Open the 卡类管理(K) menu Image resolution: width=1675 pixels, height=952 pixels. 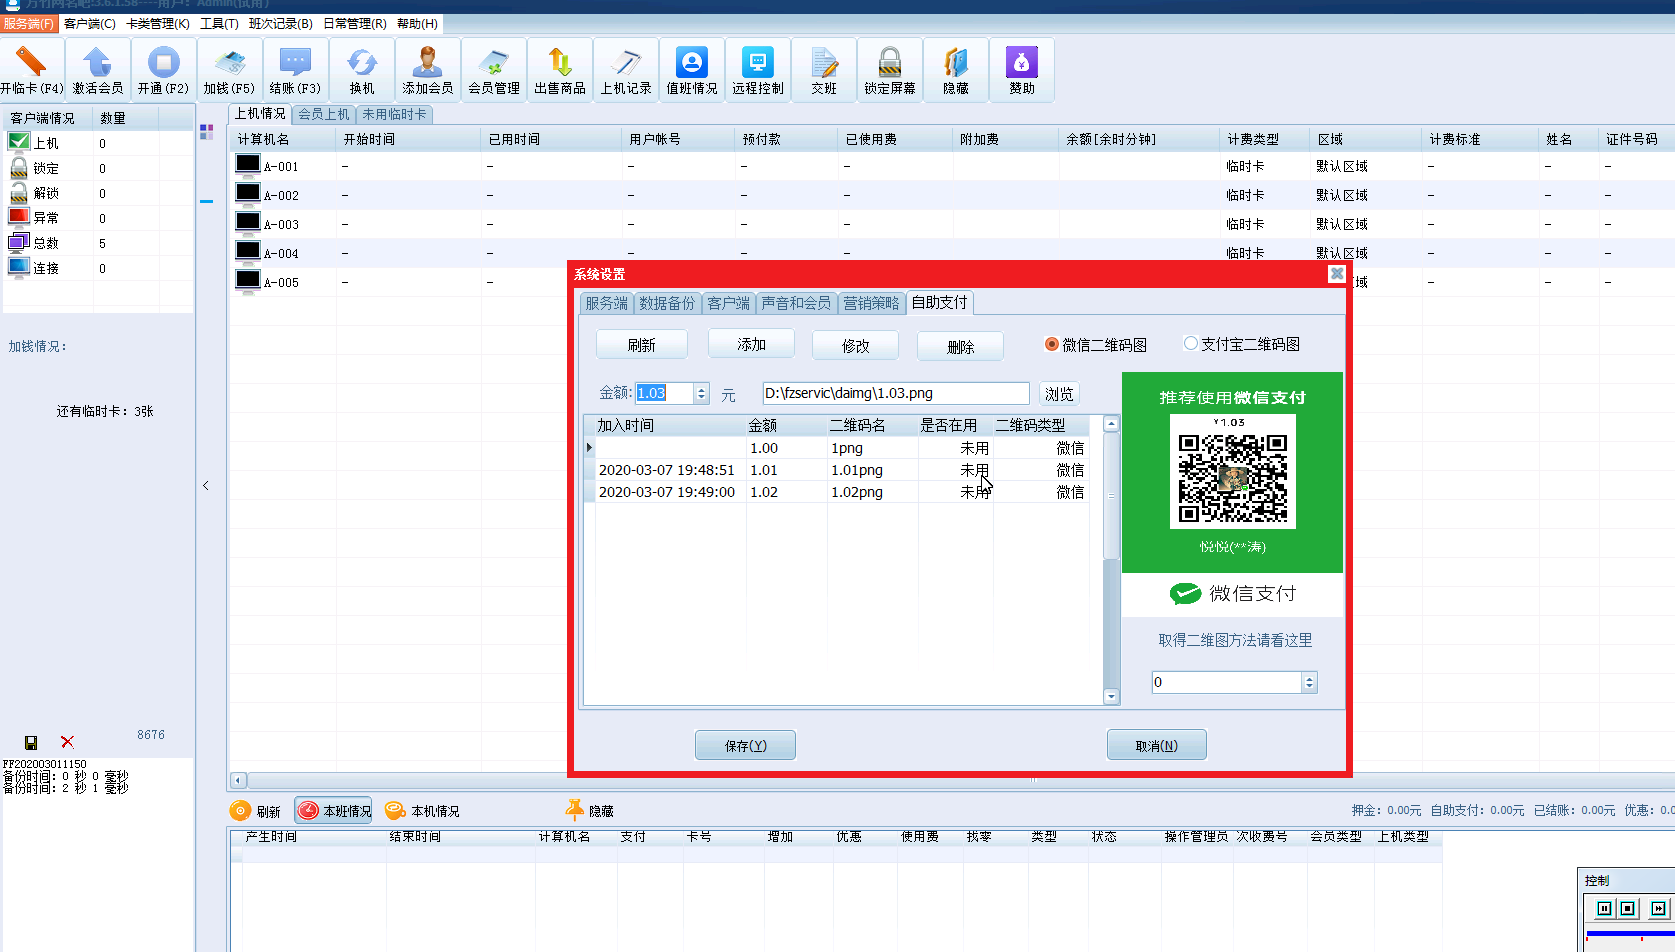click(x=157, y=23)
